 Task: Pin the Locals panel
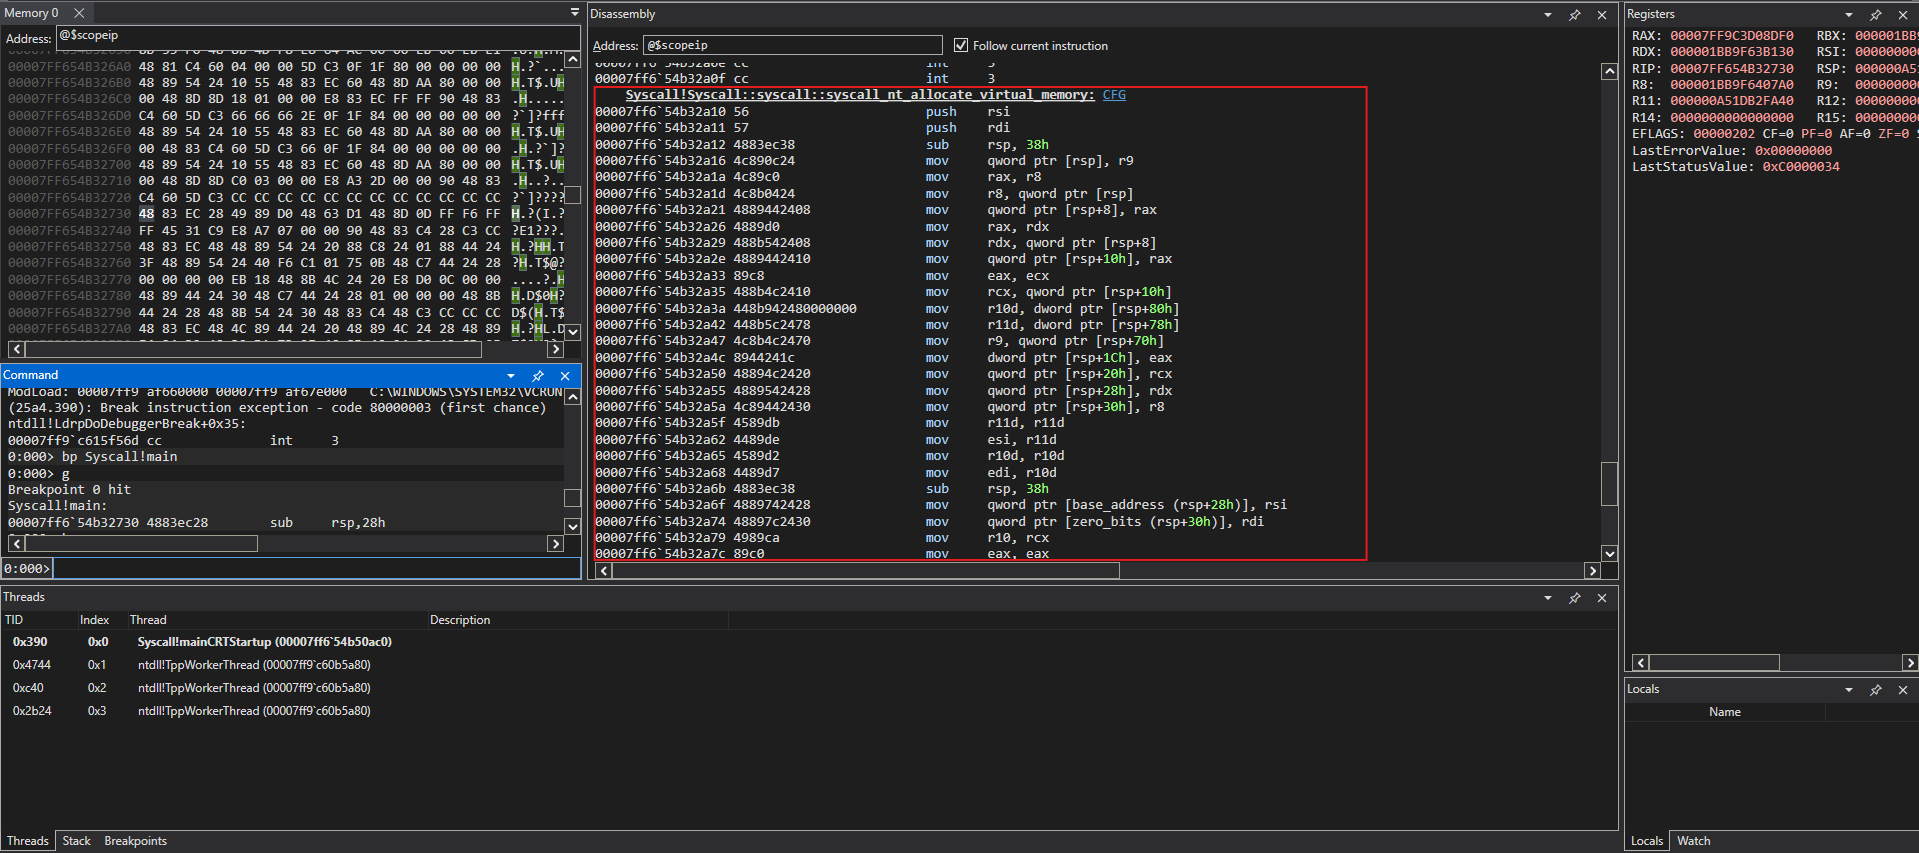[x=1876, y=690]
